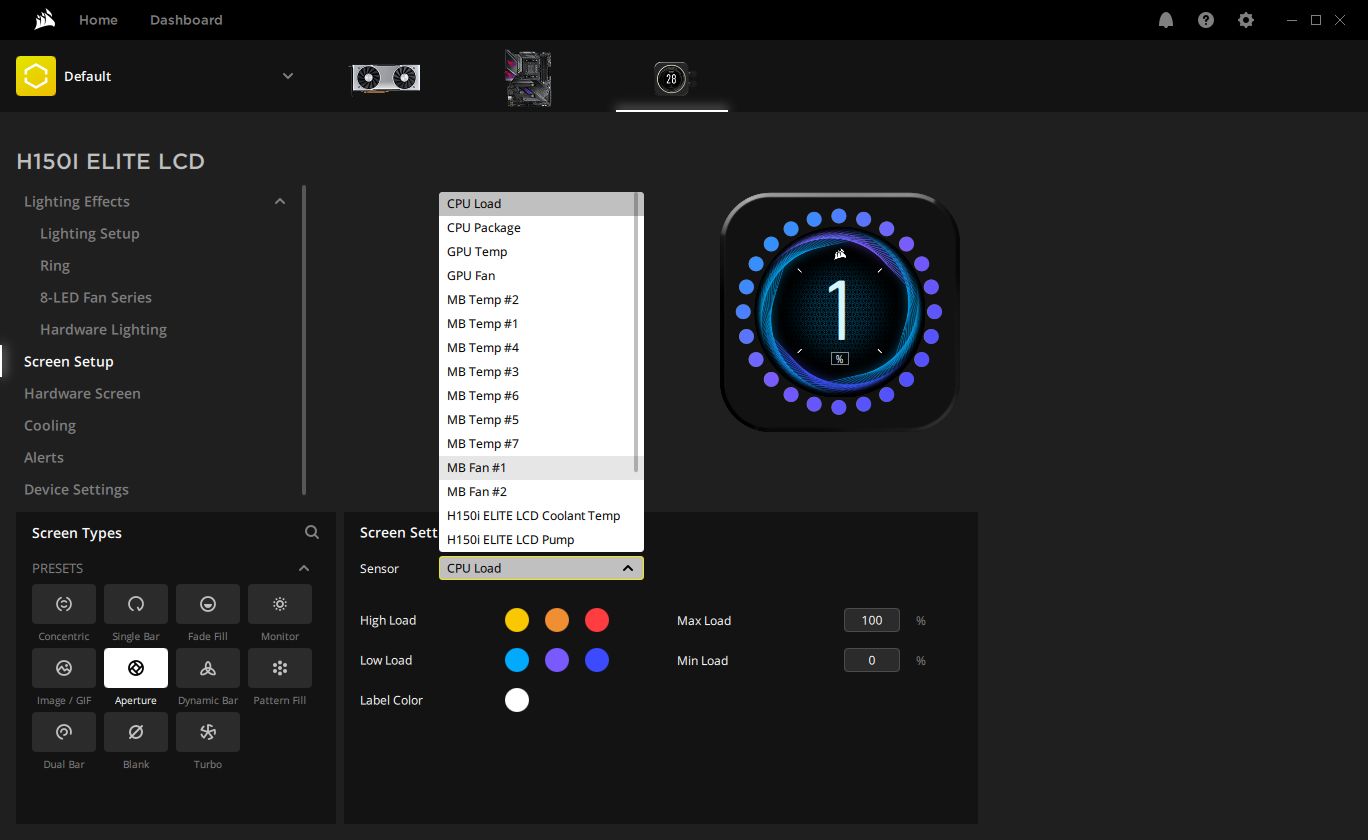Select the Pattern Fill preset
The image size is (1368, 840).
click(280, 668)
